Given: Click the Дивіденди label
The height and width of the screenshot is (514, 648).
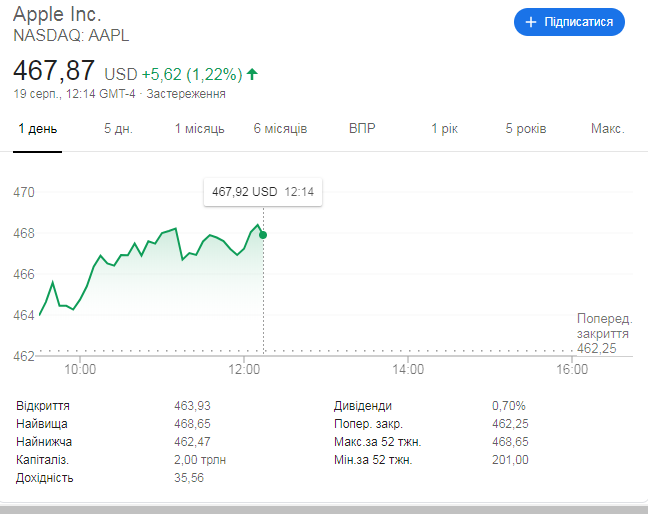Looking at the screenshot, I should point(363,406).
